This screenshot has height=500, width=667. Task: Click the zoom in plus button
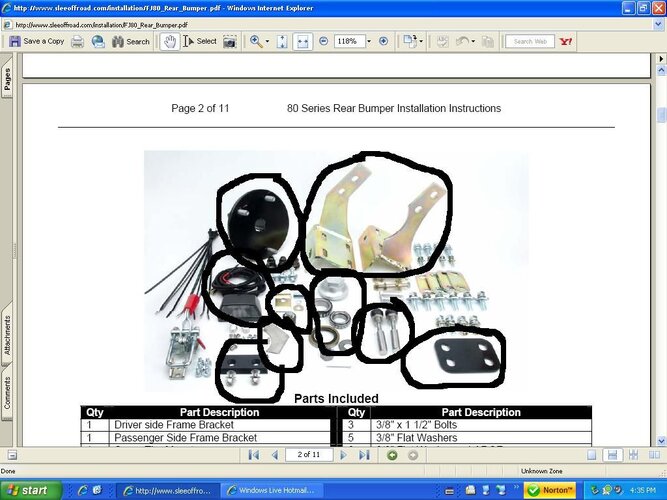[x=383, y=41]
